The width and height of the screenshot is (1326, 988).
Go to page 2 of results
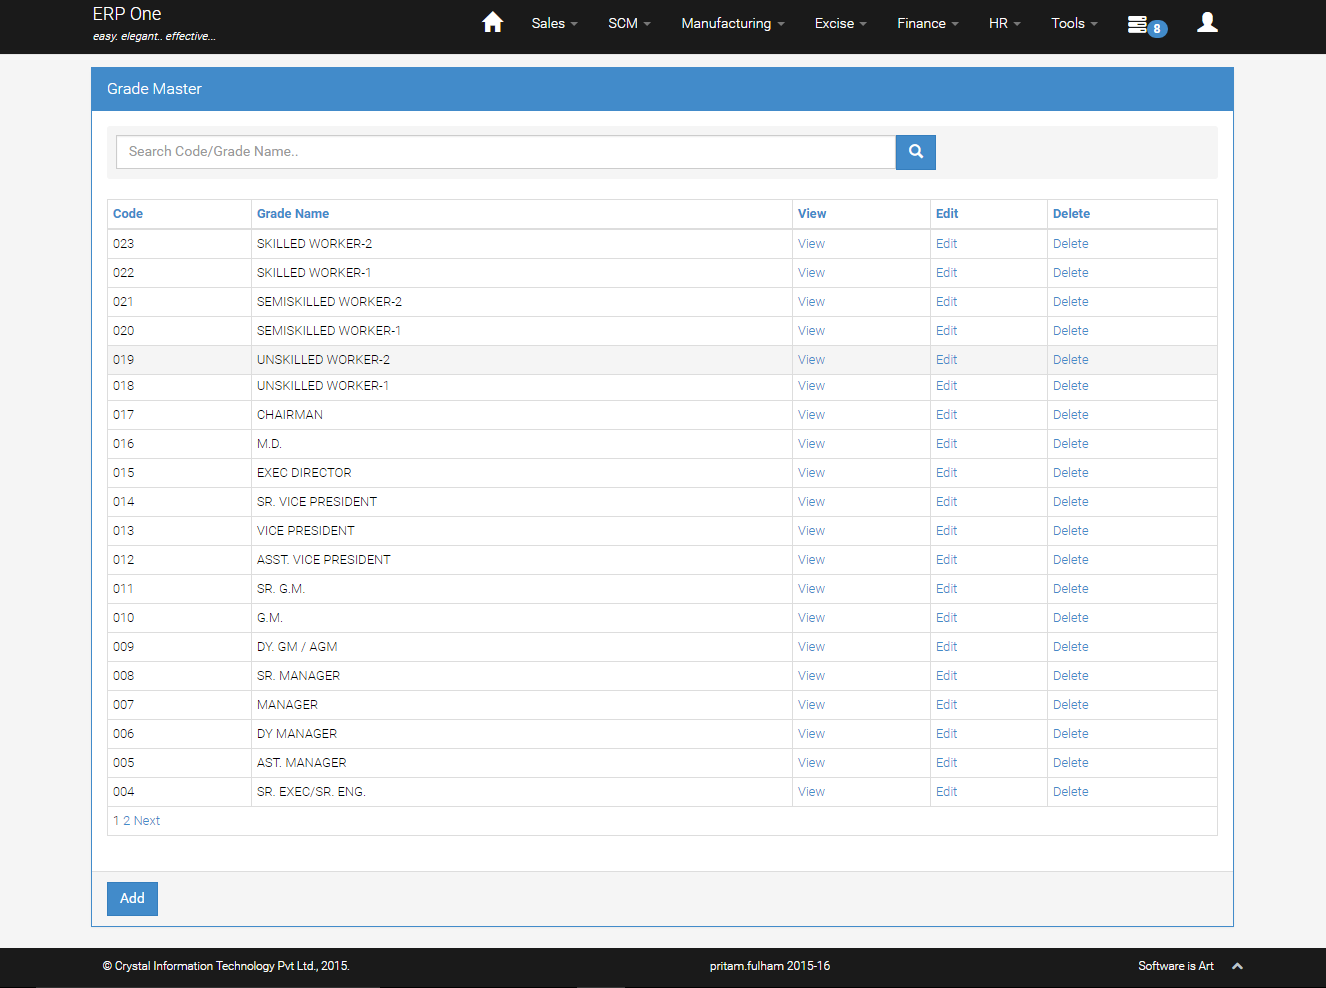127,821
